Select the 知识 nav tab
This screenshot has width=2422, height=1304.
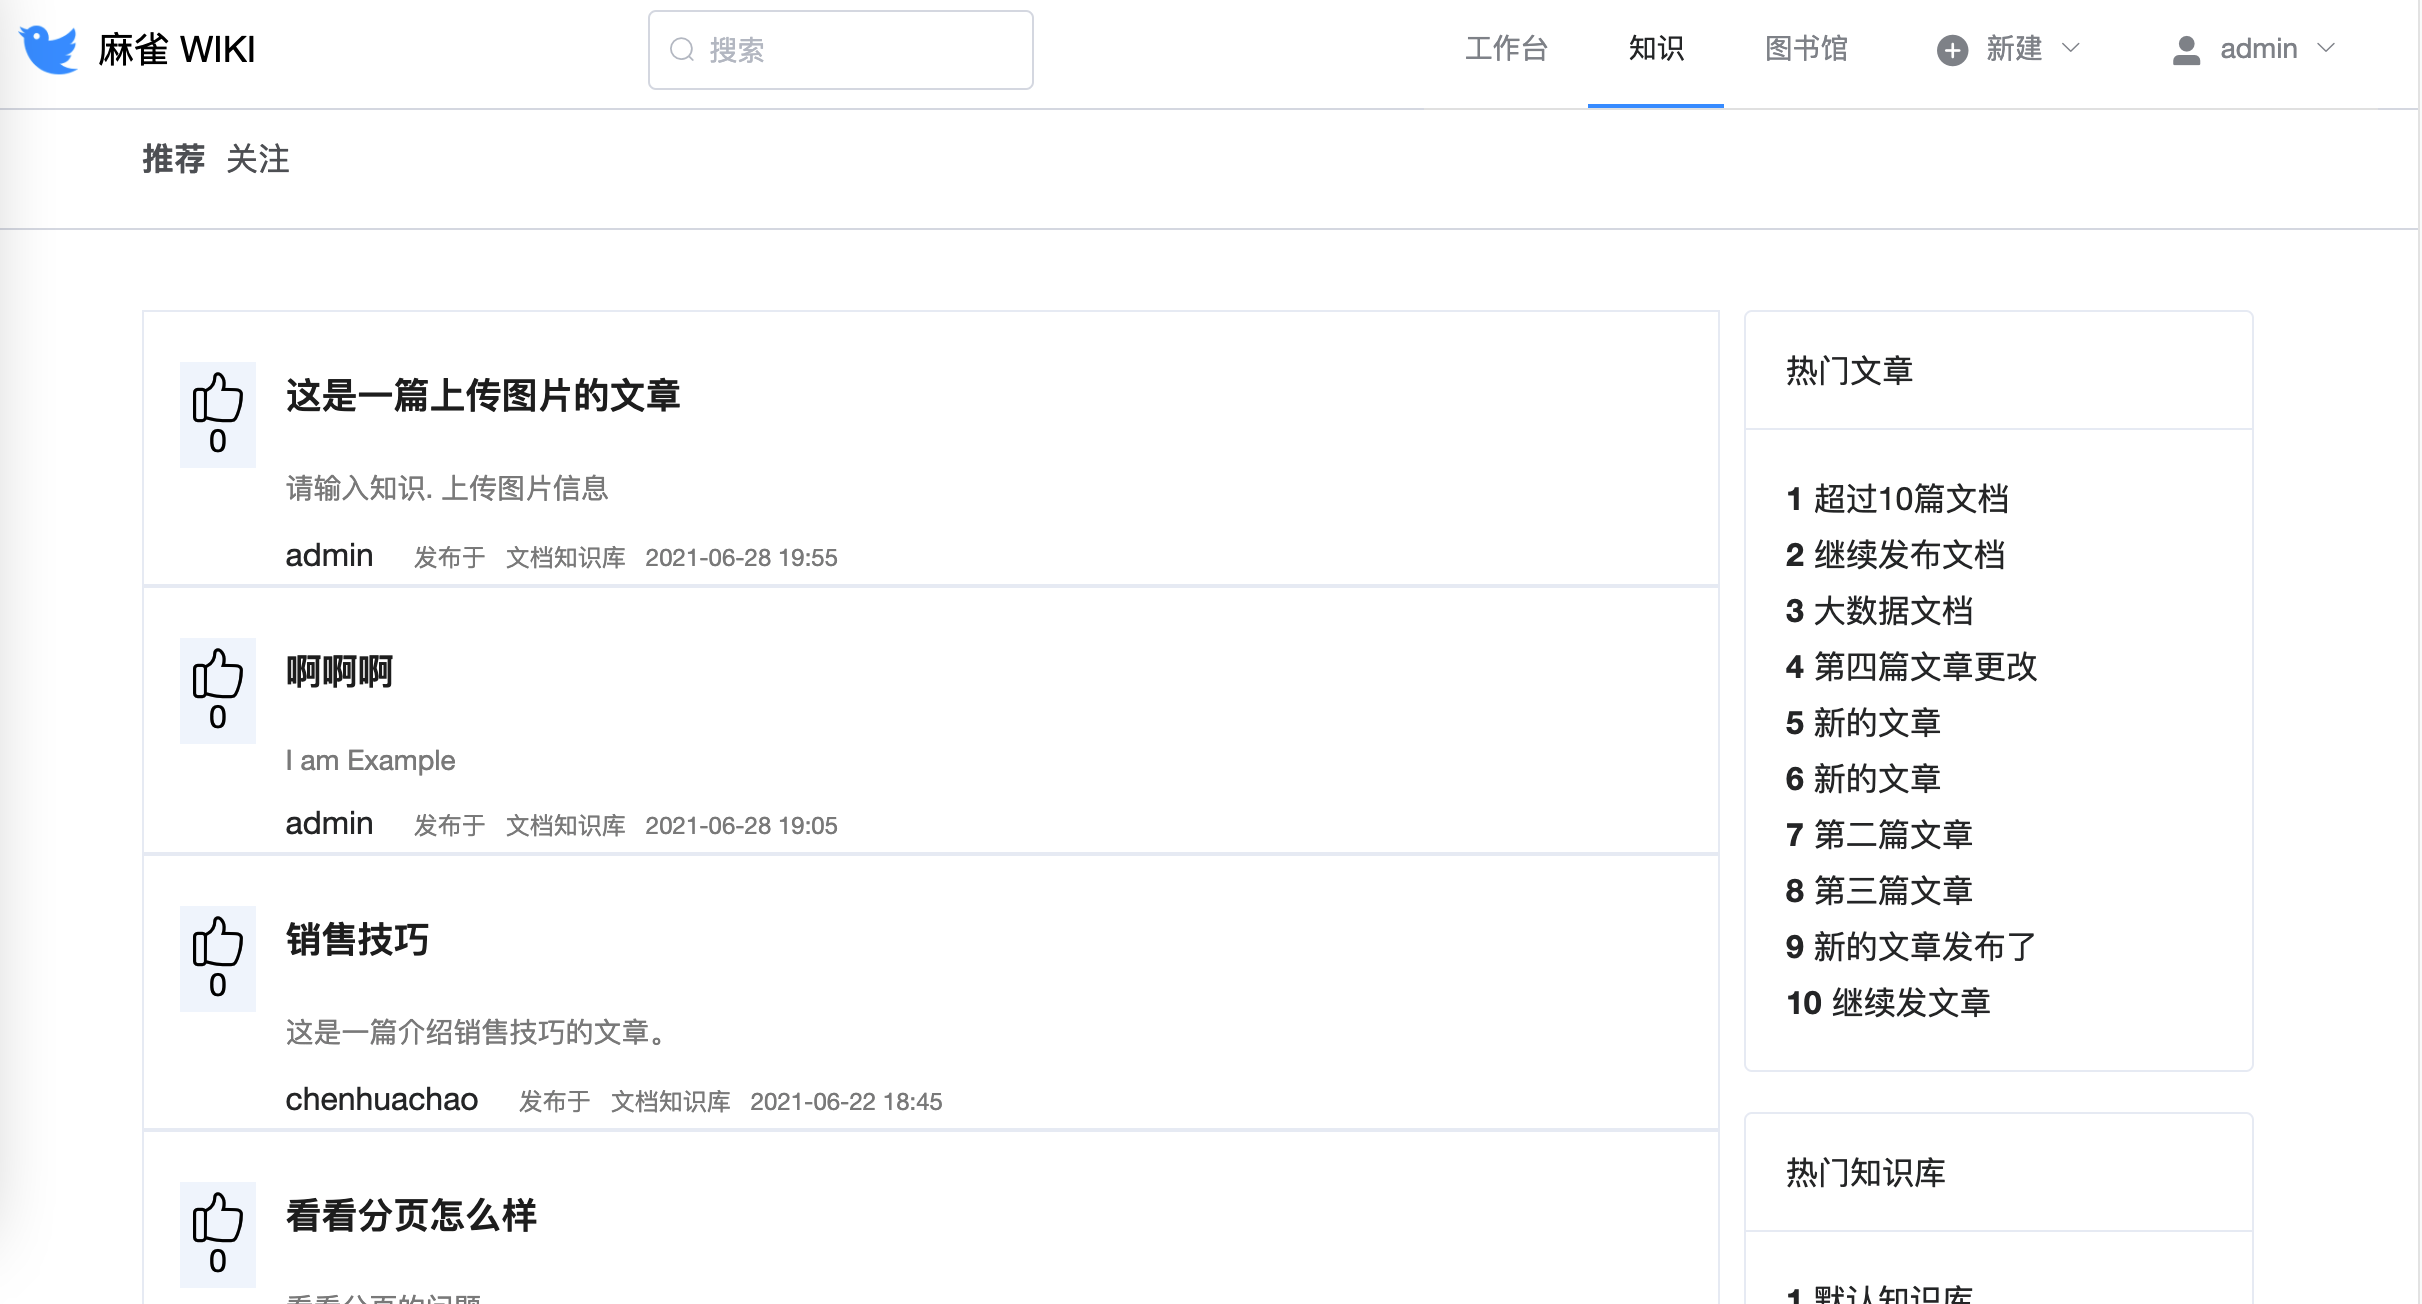pyautogui.click(x=1656, y=49)
